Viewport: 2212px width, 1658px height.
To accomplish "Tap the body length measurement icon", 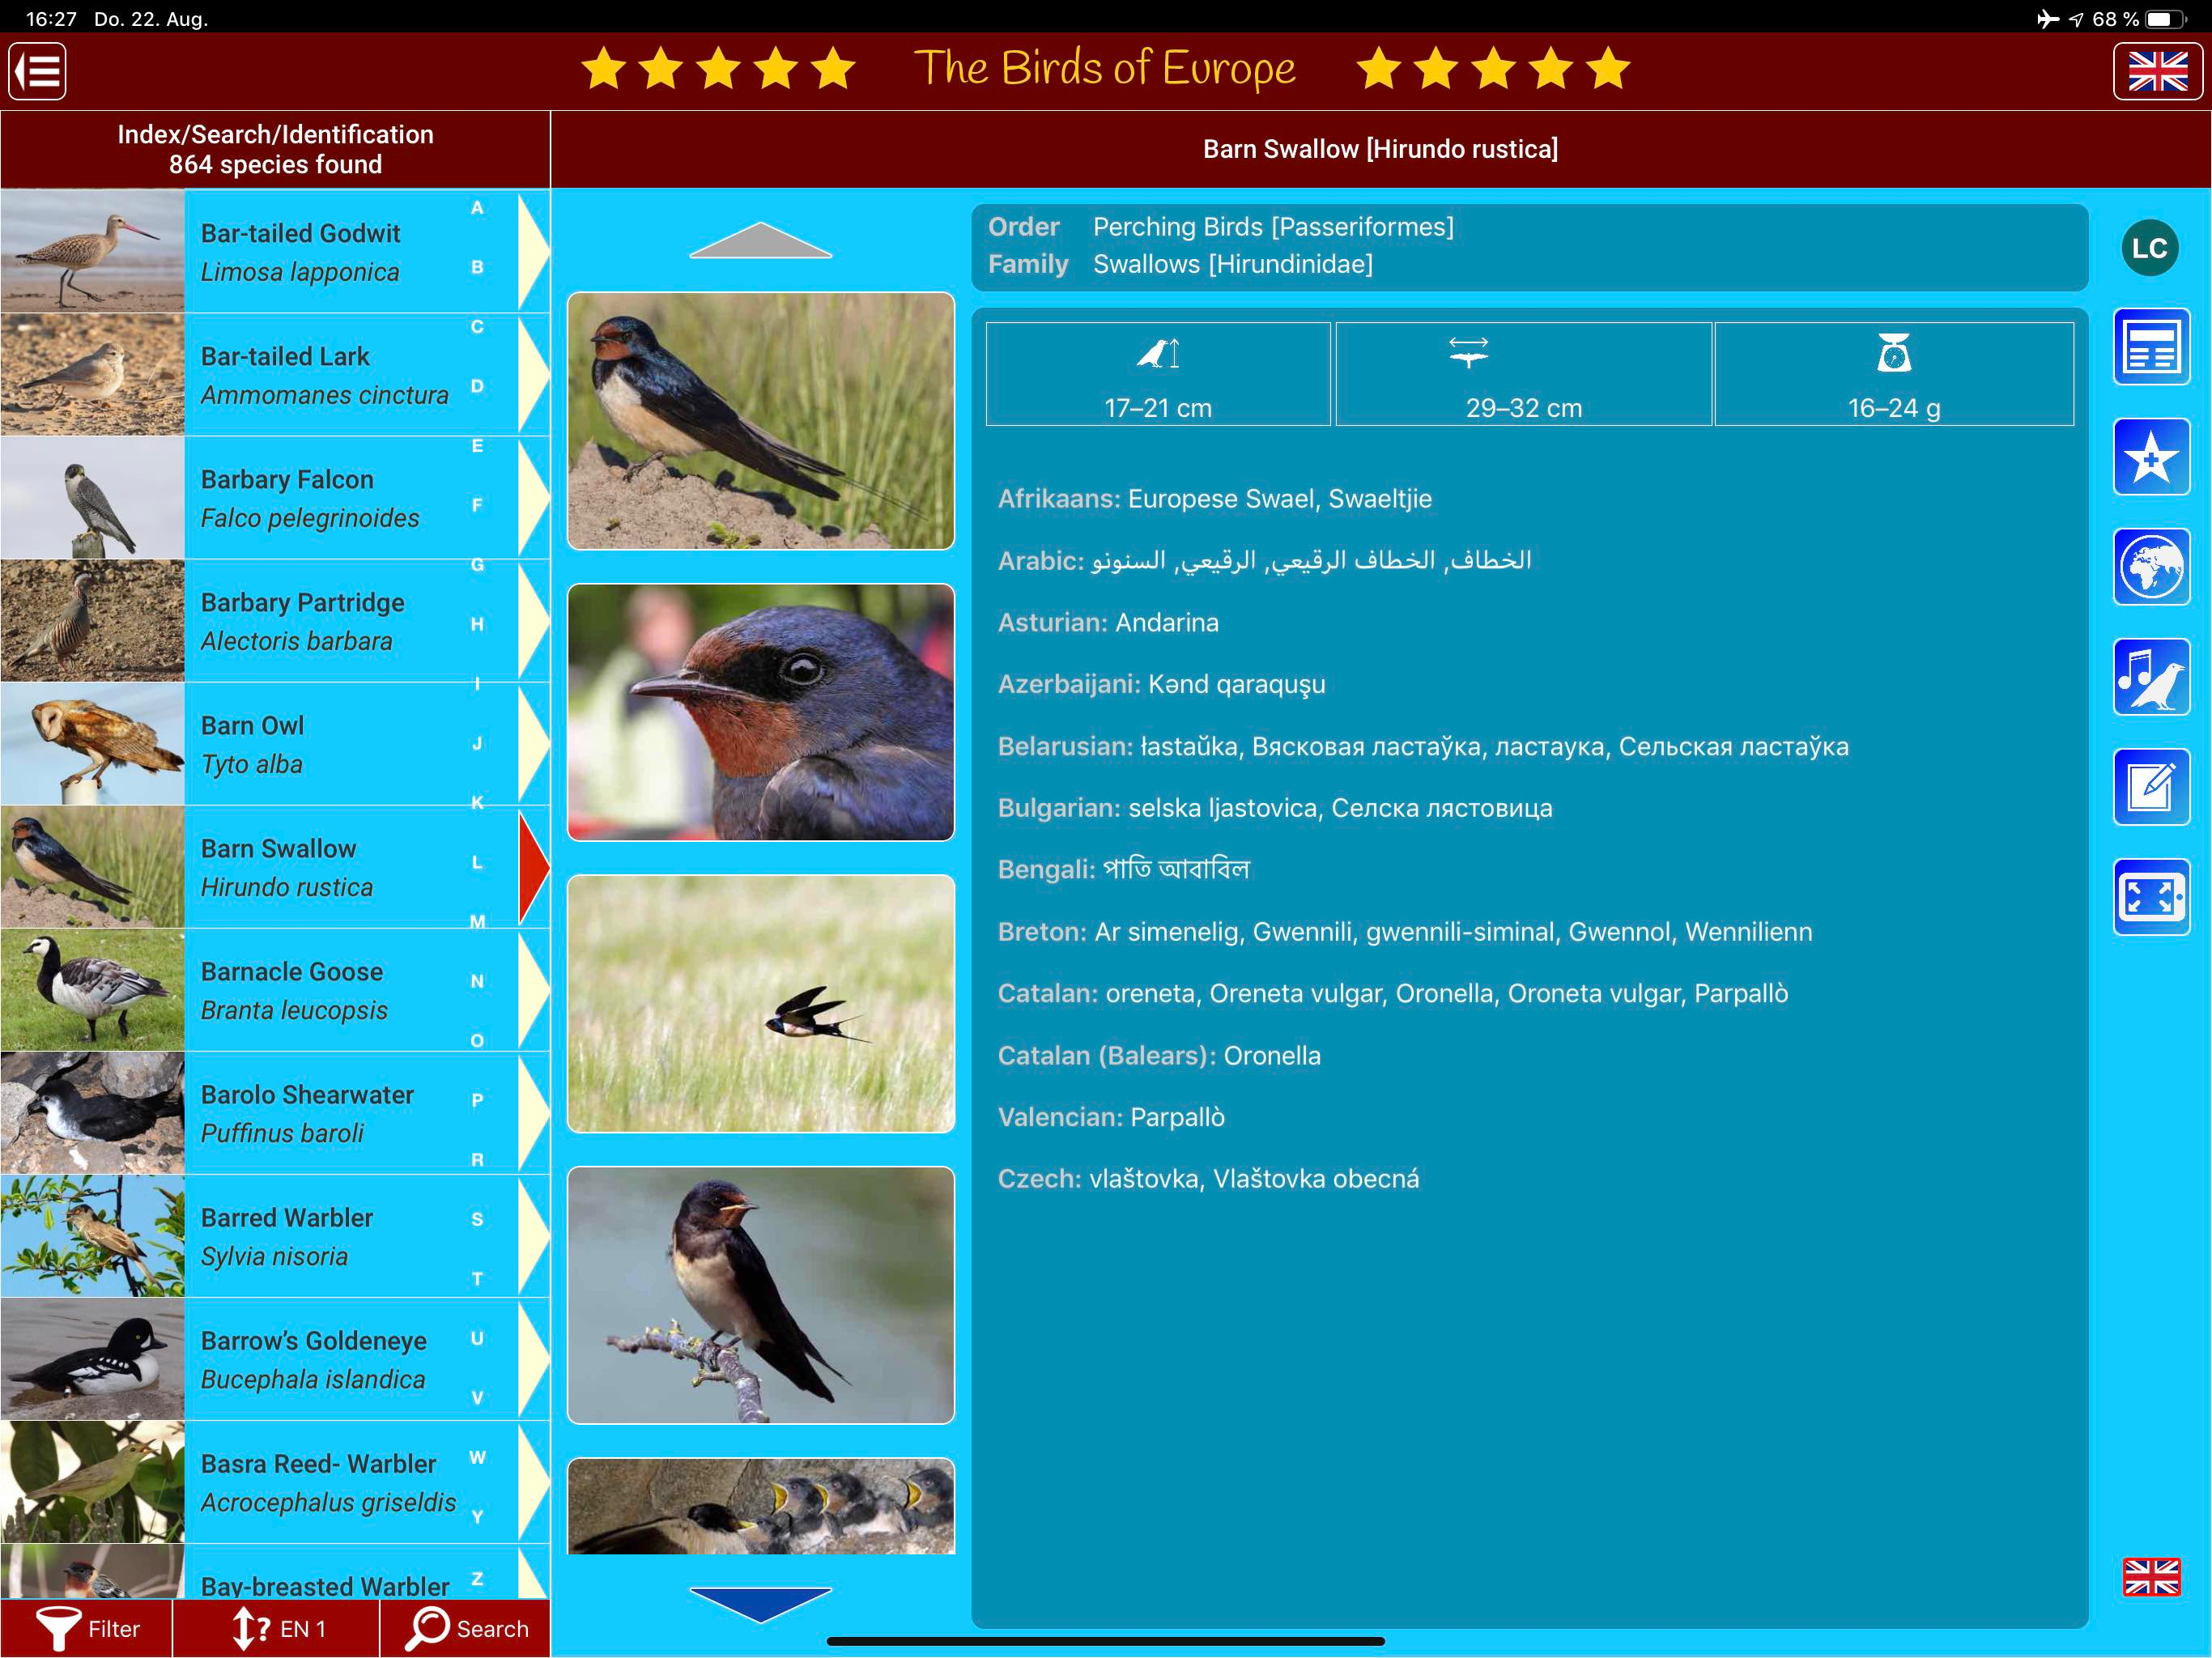I will [1158, 353].
